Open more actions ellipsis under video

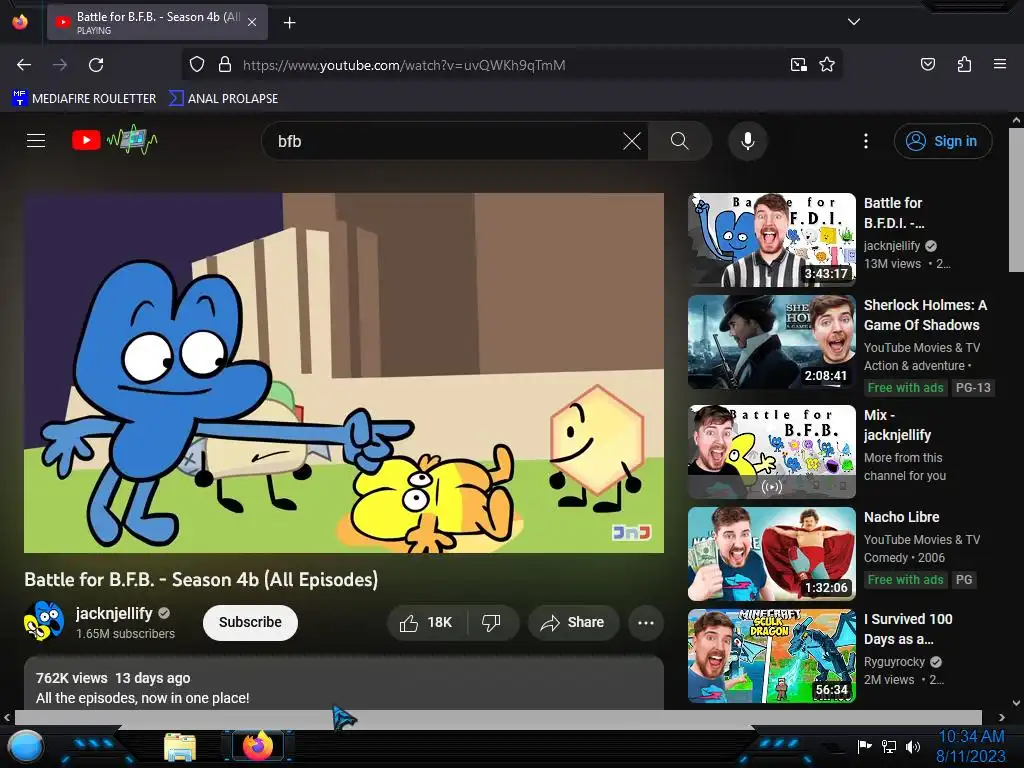(x=645, y=622)
